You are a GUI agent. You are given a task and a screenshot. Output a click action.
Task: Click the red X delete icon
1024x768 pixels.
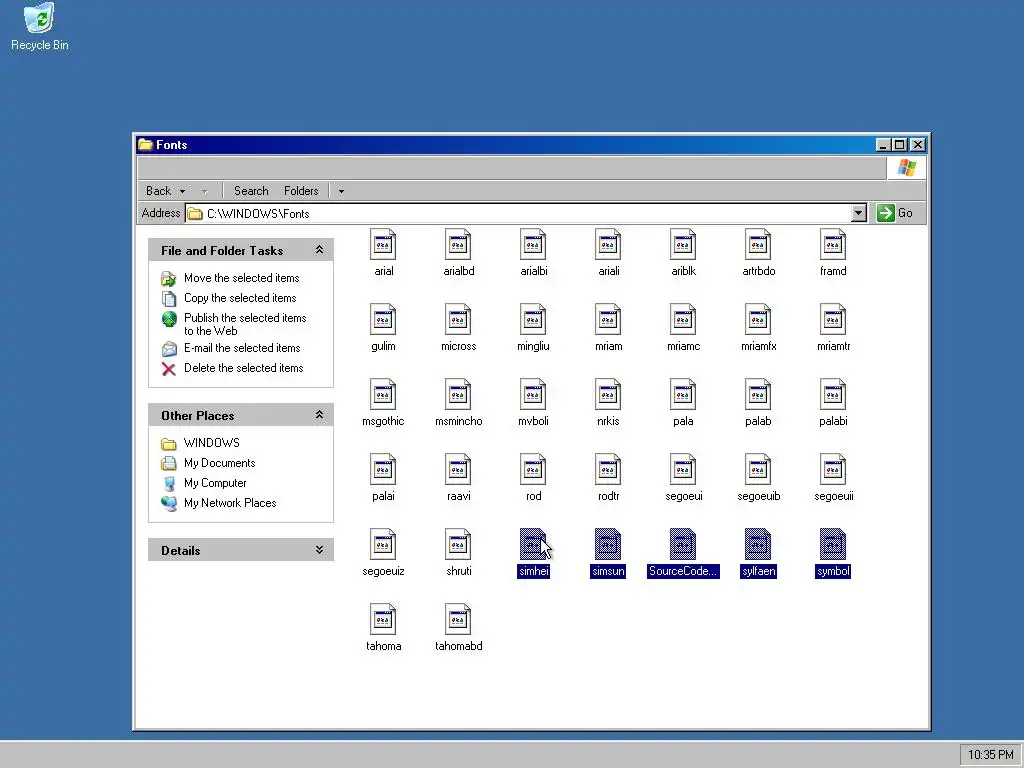tap(168, 369)
